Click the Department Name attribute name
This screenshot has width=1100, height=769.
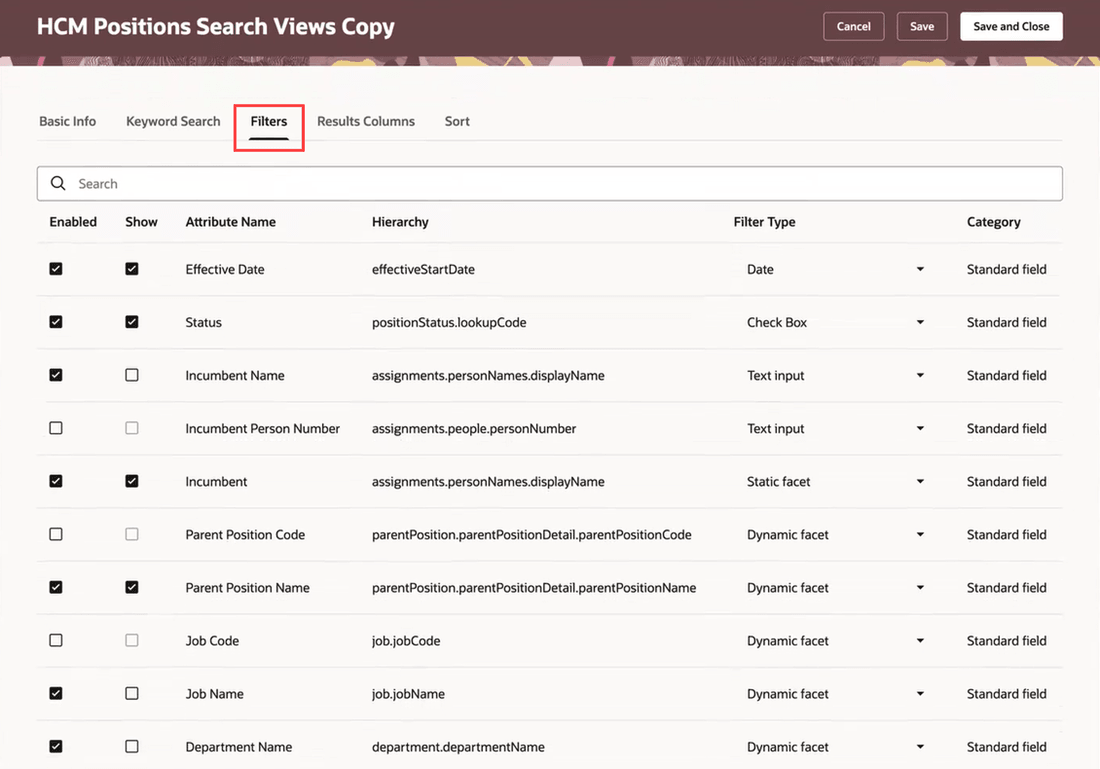coord(239,747)
